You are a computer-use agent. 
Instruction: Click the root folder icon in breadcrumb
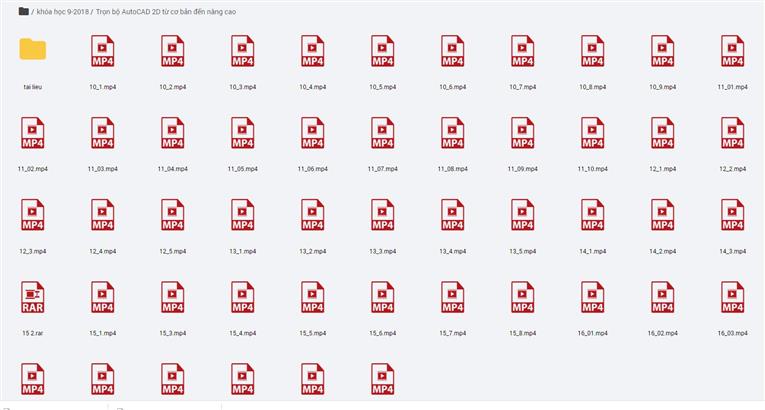pos(23,11)
